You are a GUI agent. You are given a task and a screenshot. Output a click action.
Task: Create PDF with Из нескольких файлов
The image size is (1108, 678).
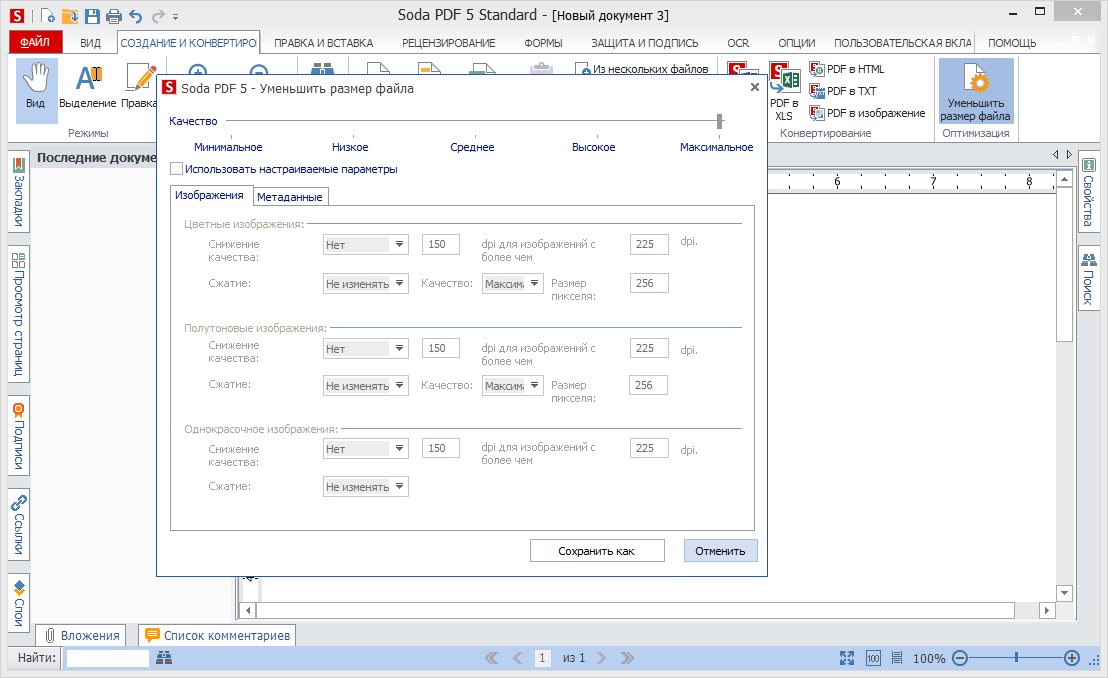click(x=642, y=69)
